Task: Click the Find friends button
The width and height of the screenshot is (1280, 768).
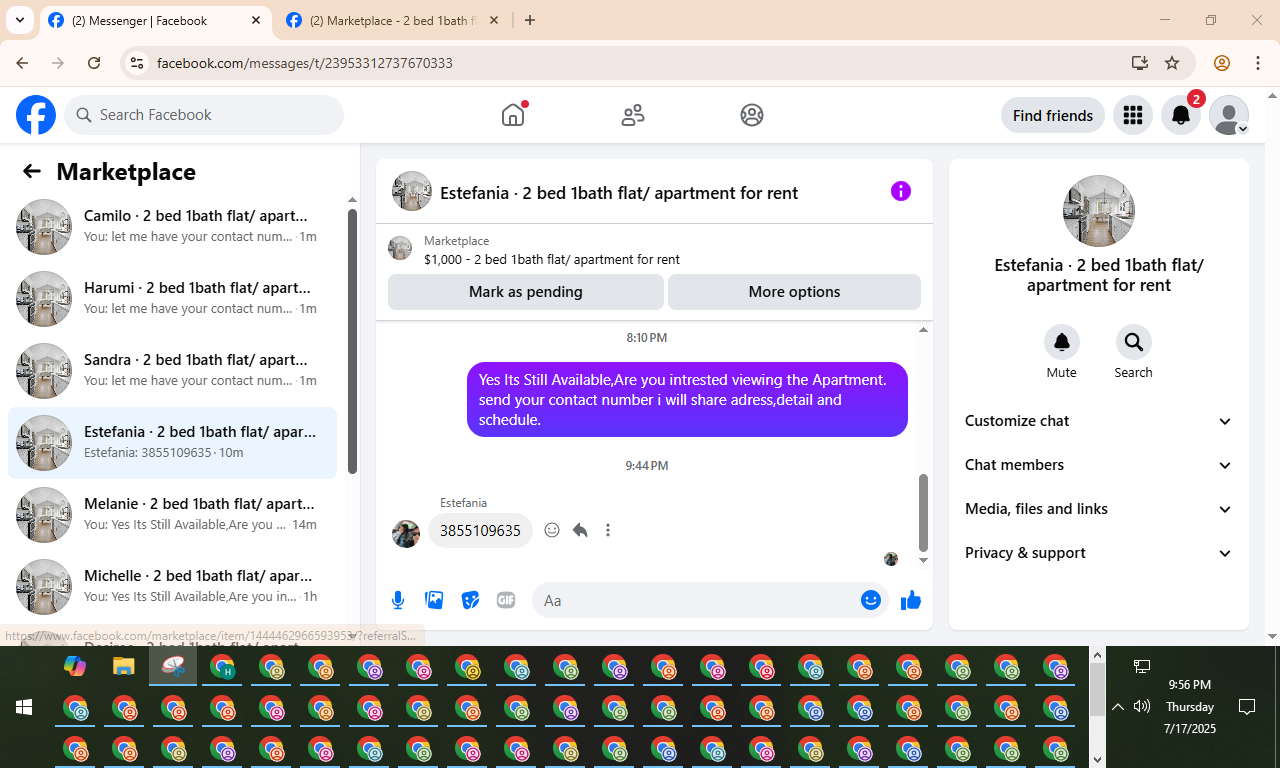Action: [1053, 115]
